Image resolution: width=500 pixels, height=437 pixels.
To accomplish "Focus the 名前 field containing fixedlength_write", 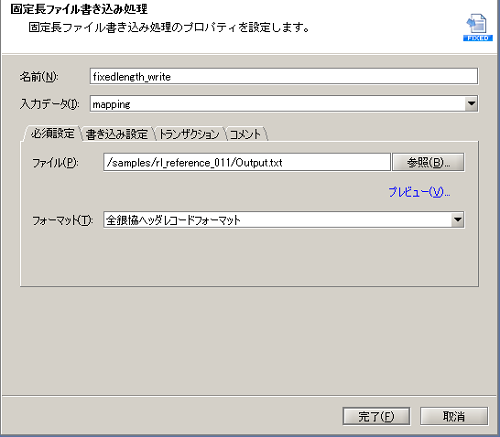I will point(284,76).
